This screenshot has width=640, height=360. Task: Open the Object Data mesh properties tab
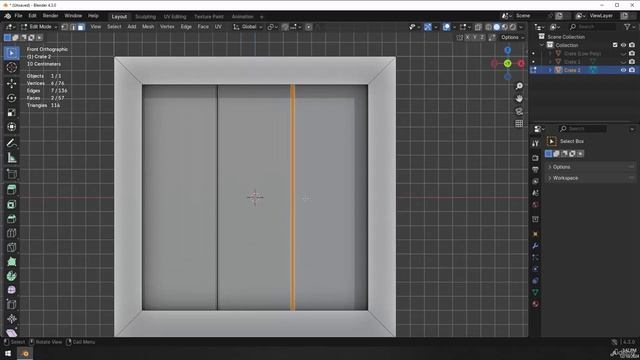tap(535, 292)
